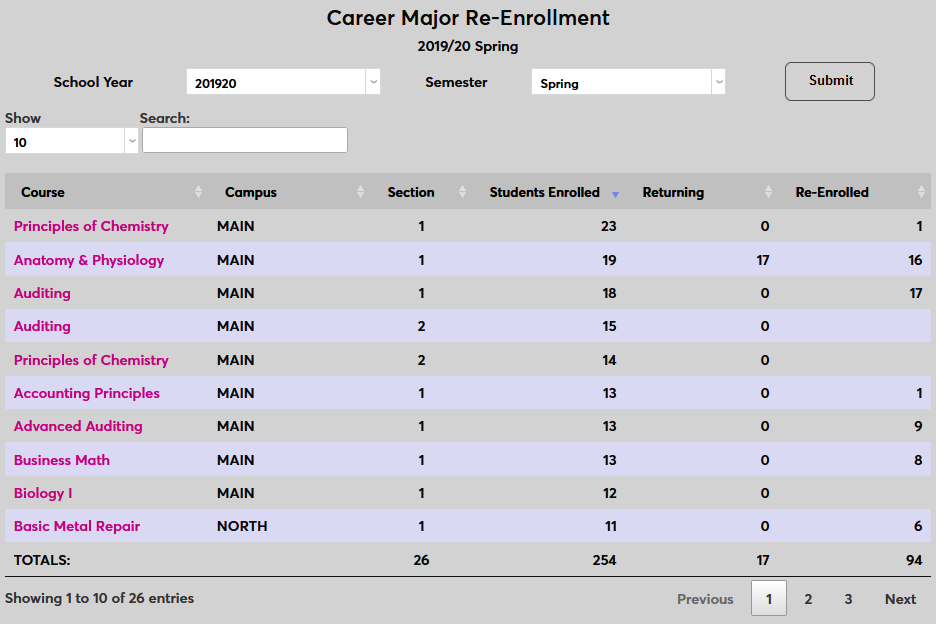Open Anatomy & Physiology course link
The image size is (936, 624).
click(89, 260)
